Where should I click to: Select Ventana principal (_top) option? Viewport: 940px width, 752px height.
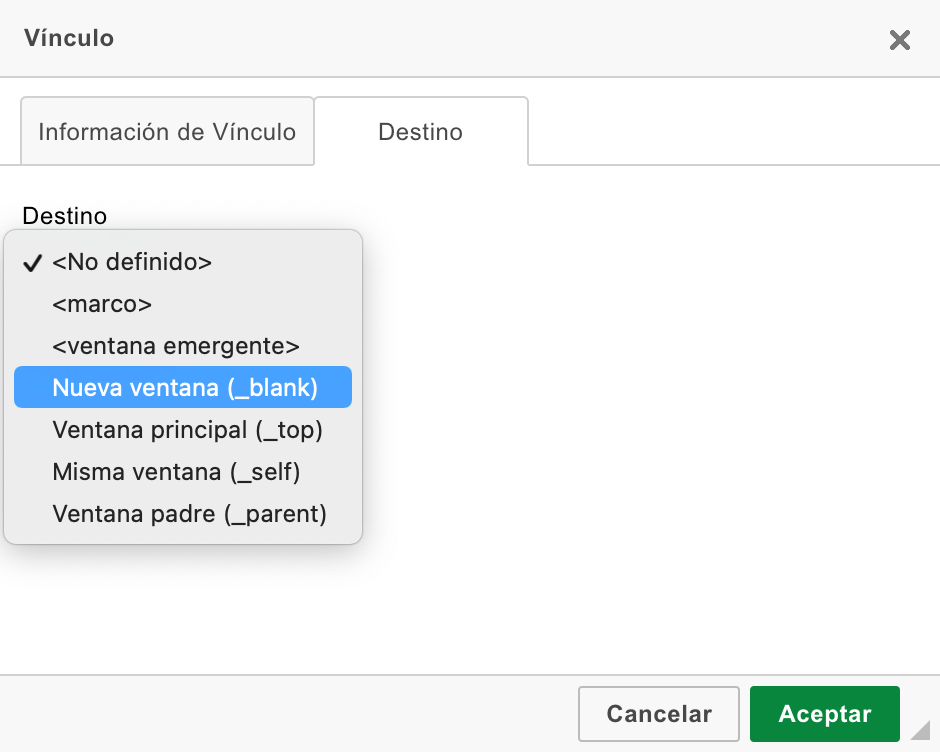pyautogui.click(x=183, y=430)
